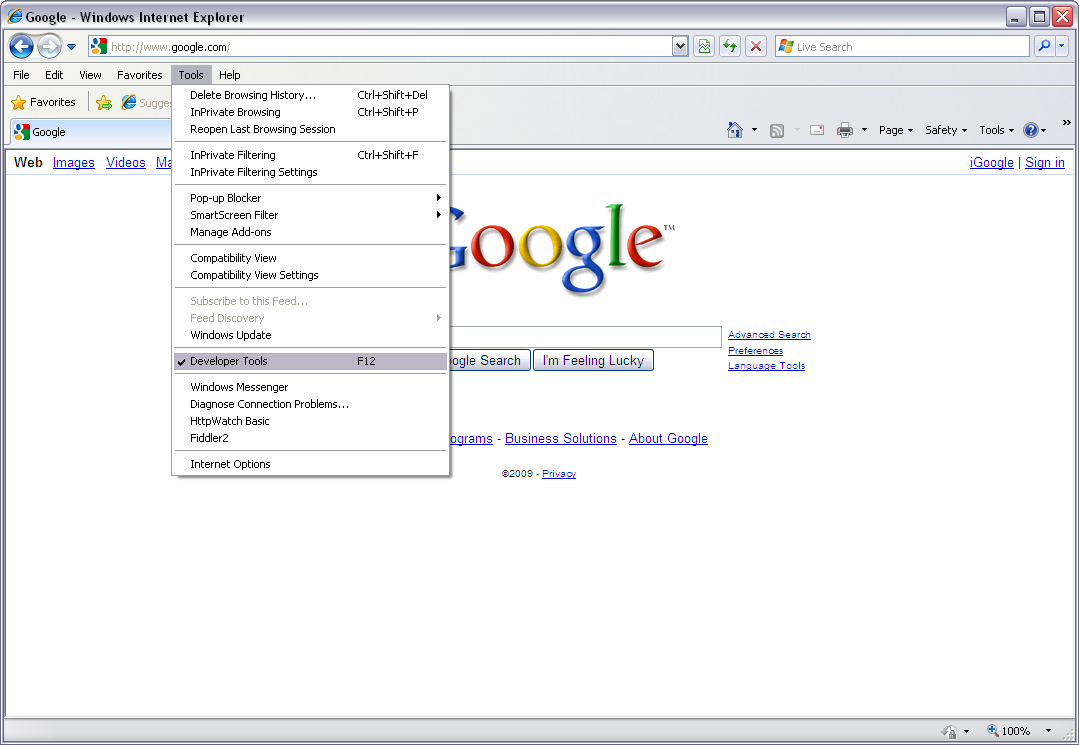Screen dimensions: 1079x745
Task: Open the Home button dropdown arrow
Action: tap(754, 129)
